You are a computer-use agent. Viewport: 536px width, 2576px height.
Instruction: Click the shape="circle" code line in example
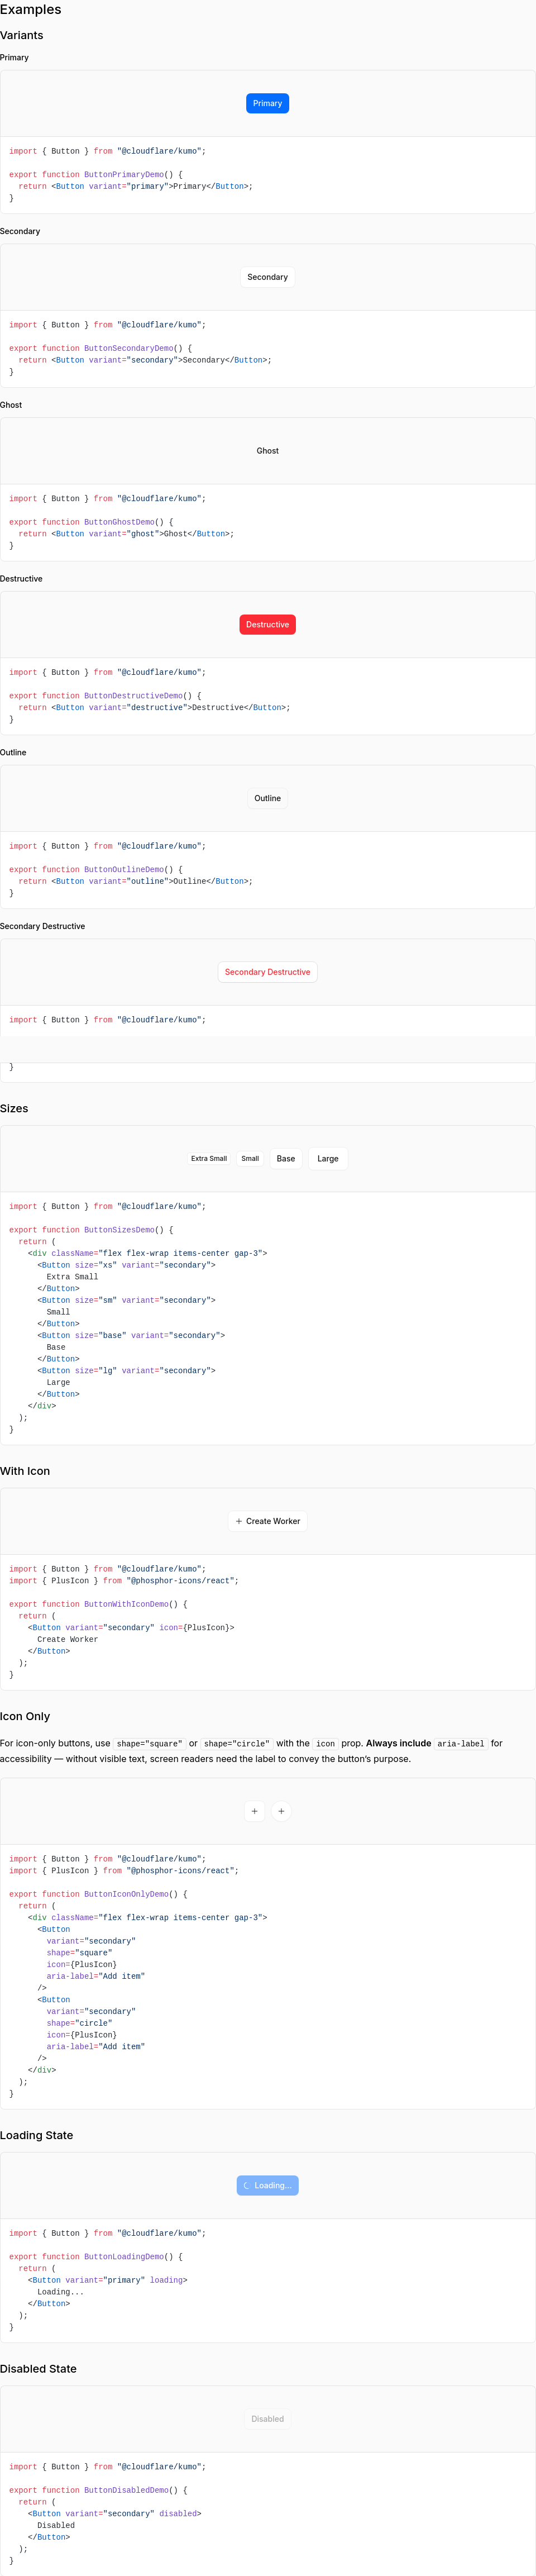79,2022
